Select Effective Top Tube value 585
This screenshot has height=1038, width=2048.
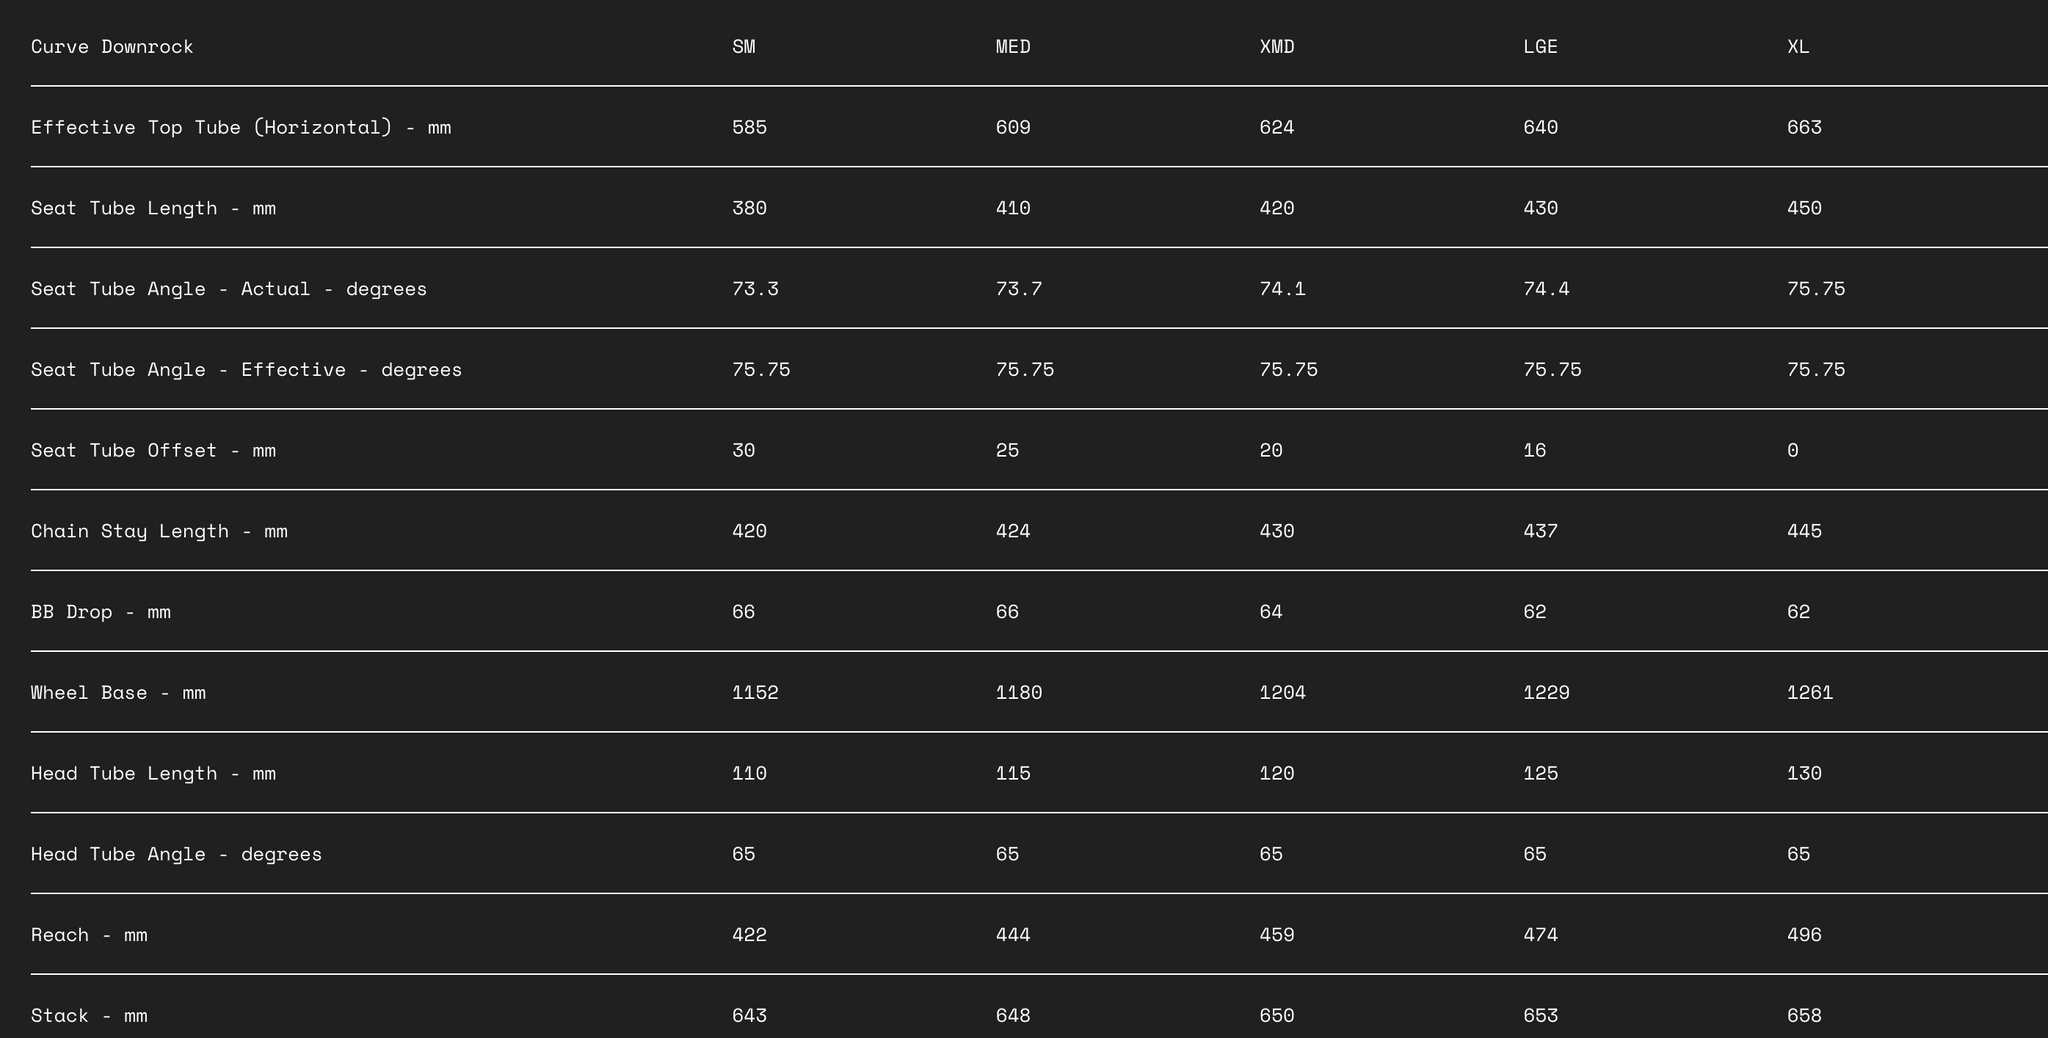click(749, 128)
